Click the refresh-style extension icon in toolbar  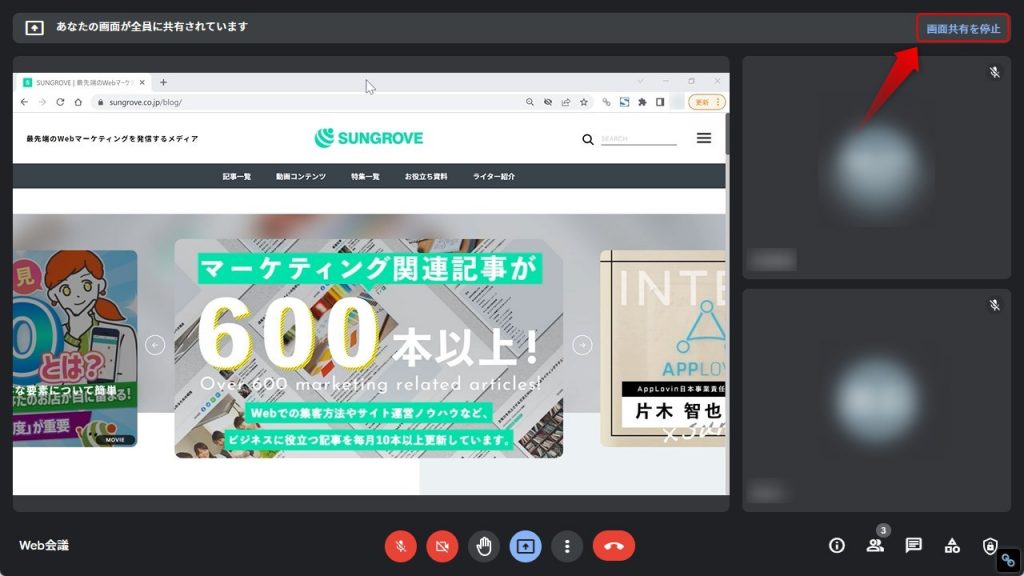tap(624, 102)
